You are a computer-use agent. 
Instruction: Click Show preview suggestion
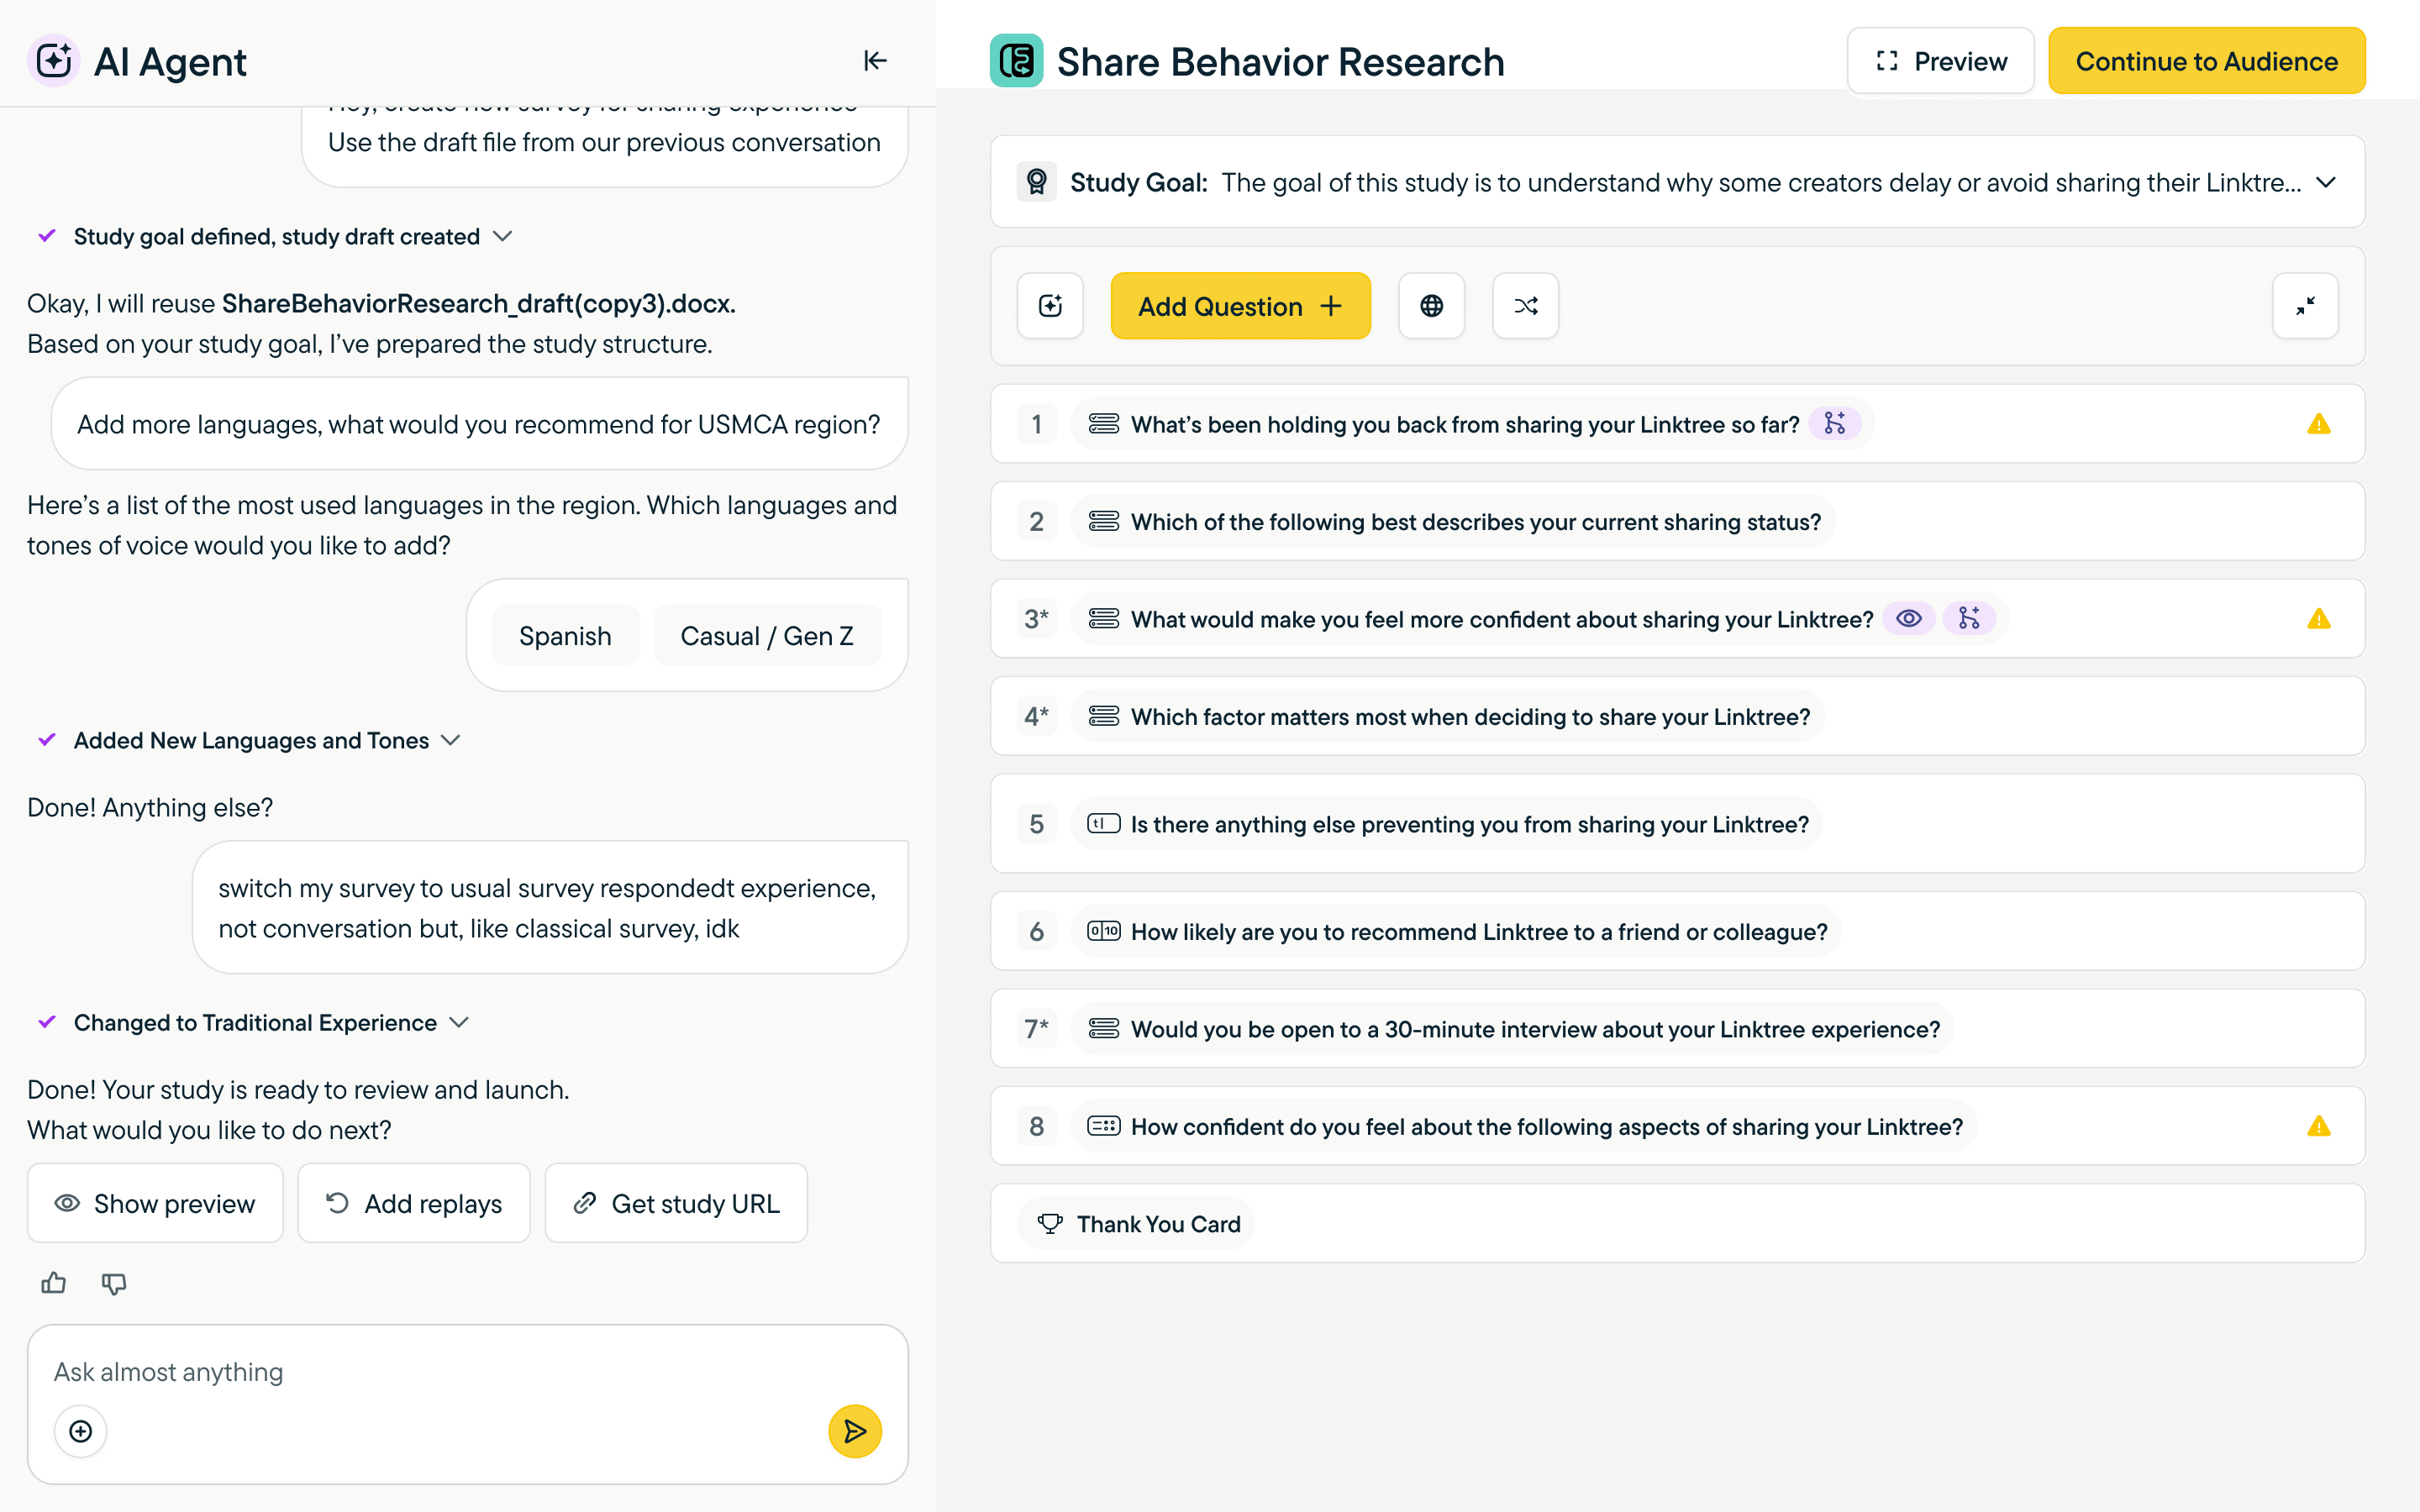155,1203
